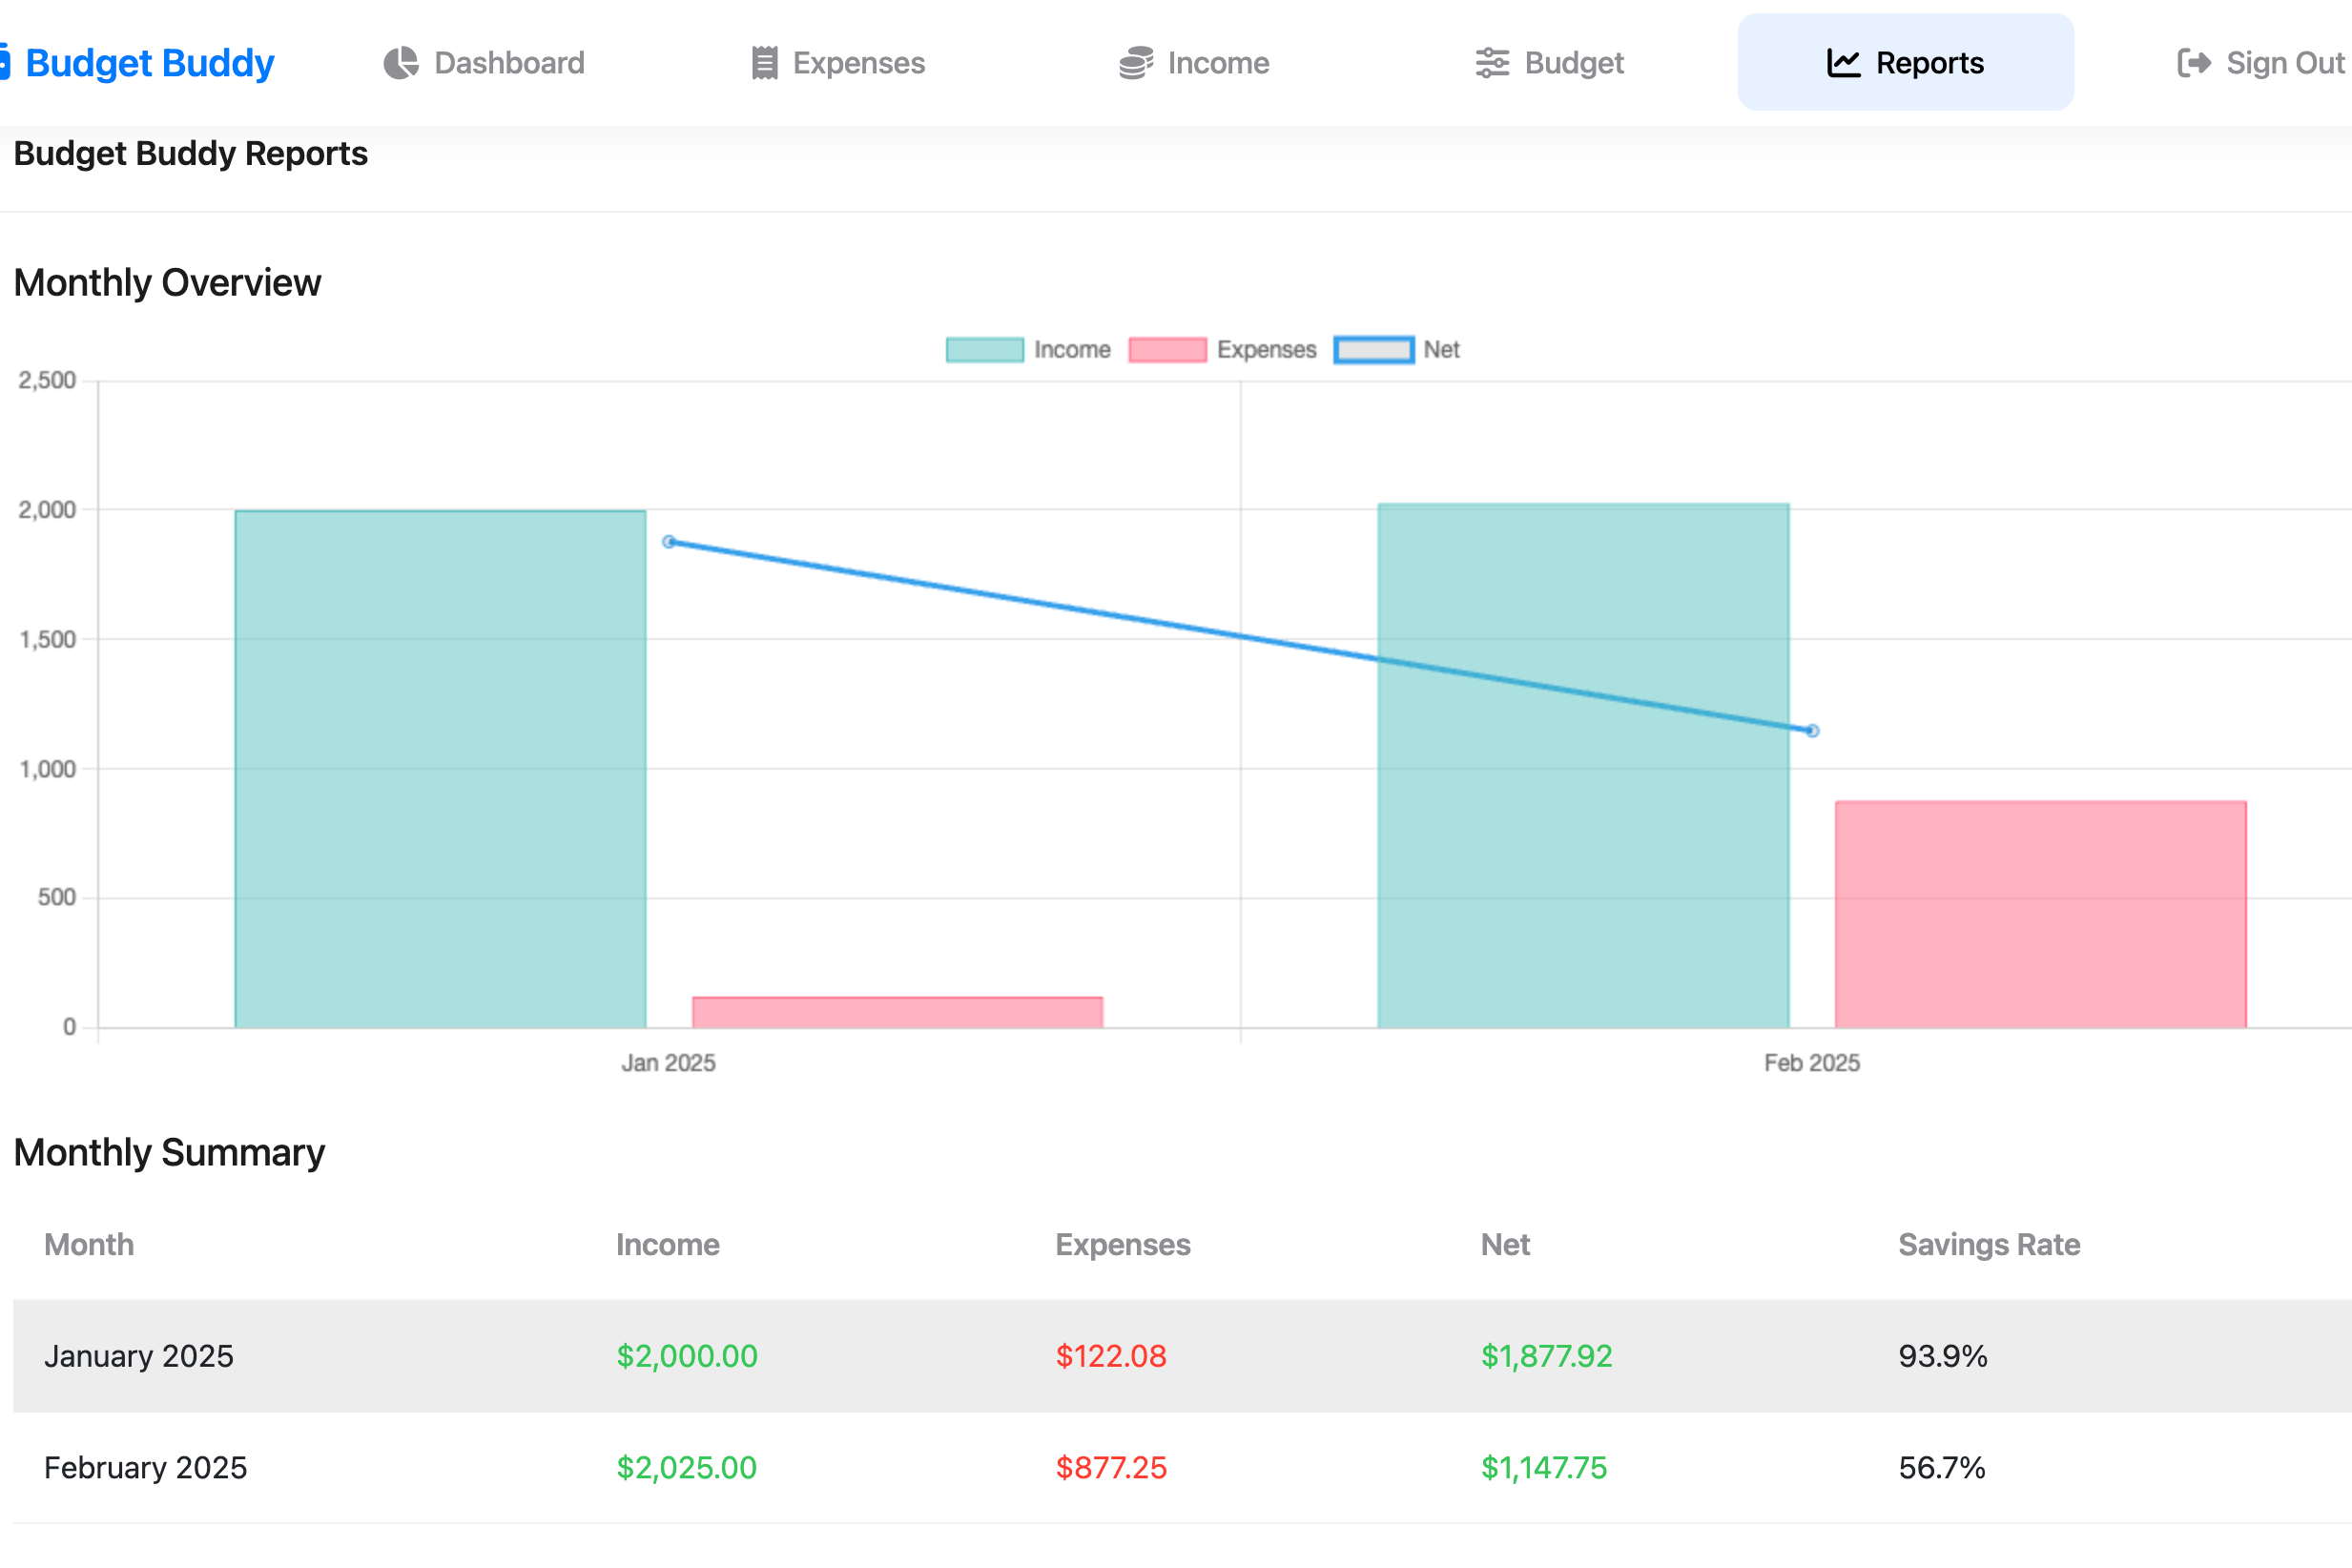Click the Budget sliders icon
Screen dimensions: 2352x1568
[x=1492, y=63]
